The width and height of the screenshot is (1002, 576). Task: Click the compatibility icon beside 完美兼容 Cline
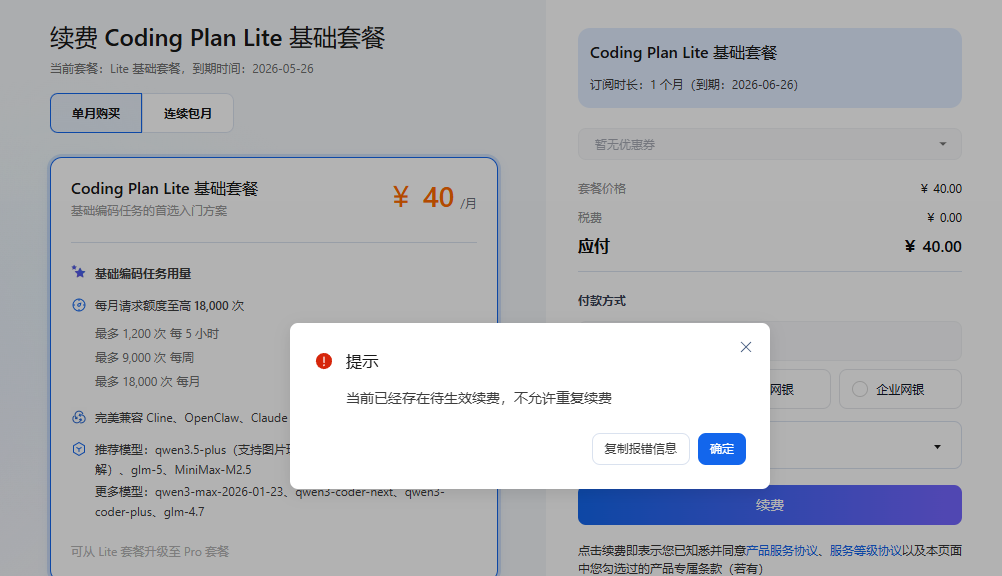click(x=79, y=417)
